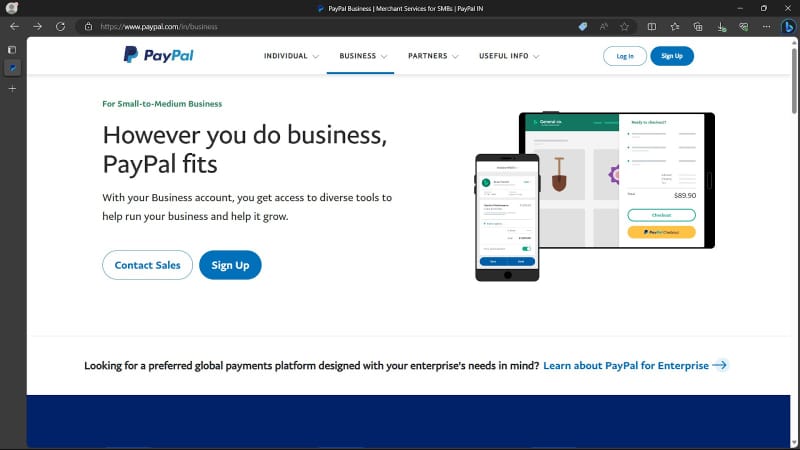Screen dimensions: 800x450
Task: Open Learn about PayPal for Enterprise link
Action: [x=626, y=365]
